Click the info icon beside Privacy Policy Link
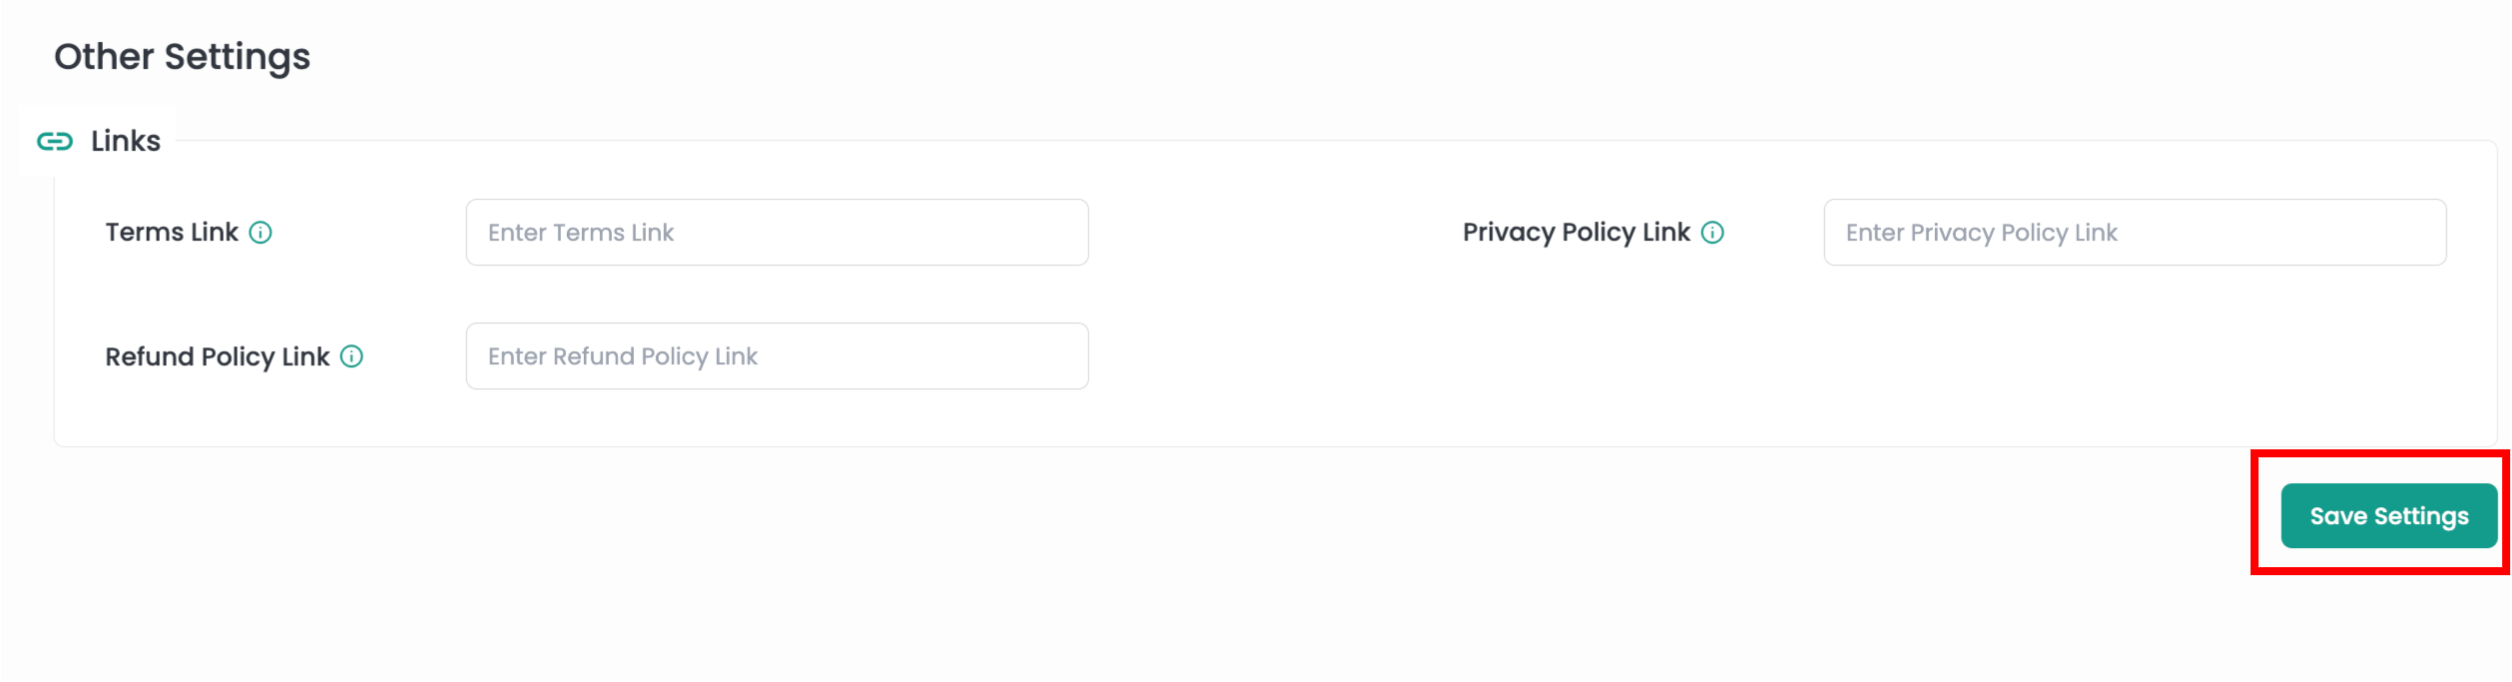The width and height of the screenshot is (2512, 682). point(1712,232)
